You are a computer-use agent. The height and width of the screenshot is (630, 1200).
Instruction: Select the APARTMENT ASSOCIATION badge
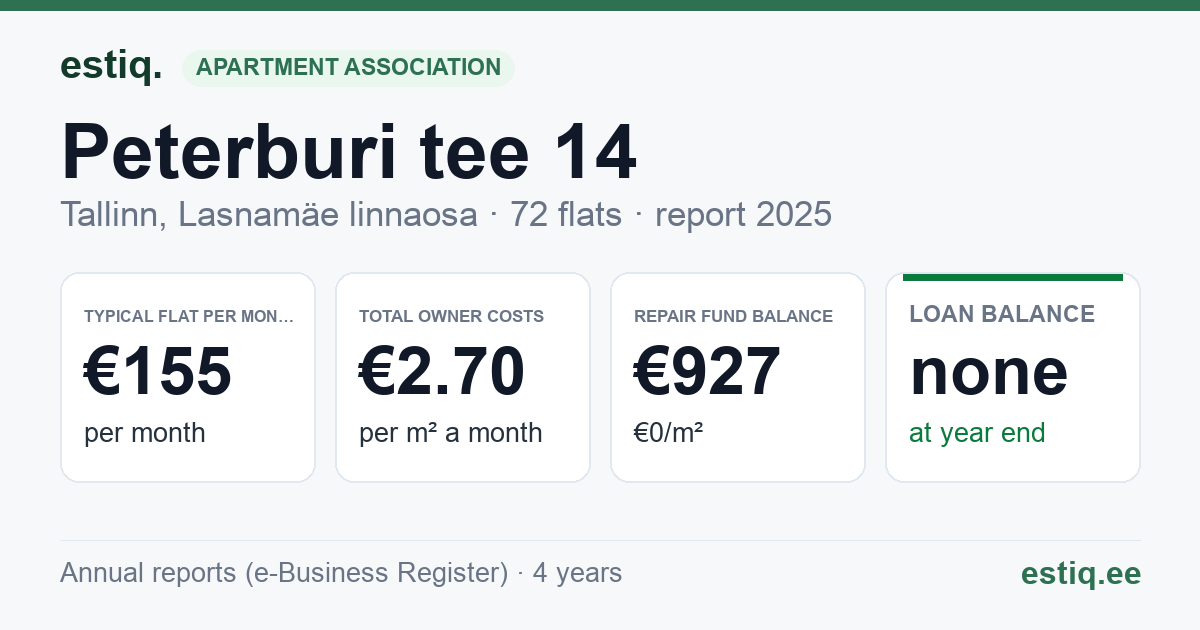click(348, 68)
